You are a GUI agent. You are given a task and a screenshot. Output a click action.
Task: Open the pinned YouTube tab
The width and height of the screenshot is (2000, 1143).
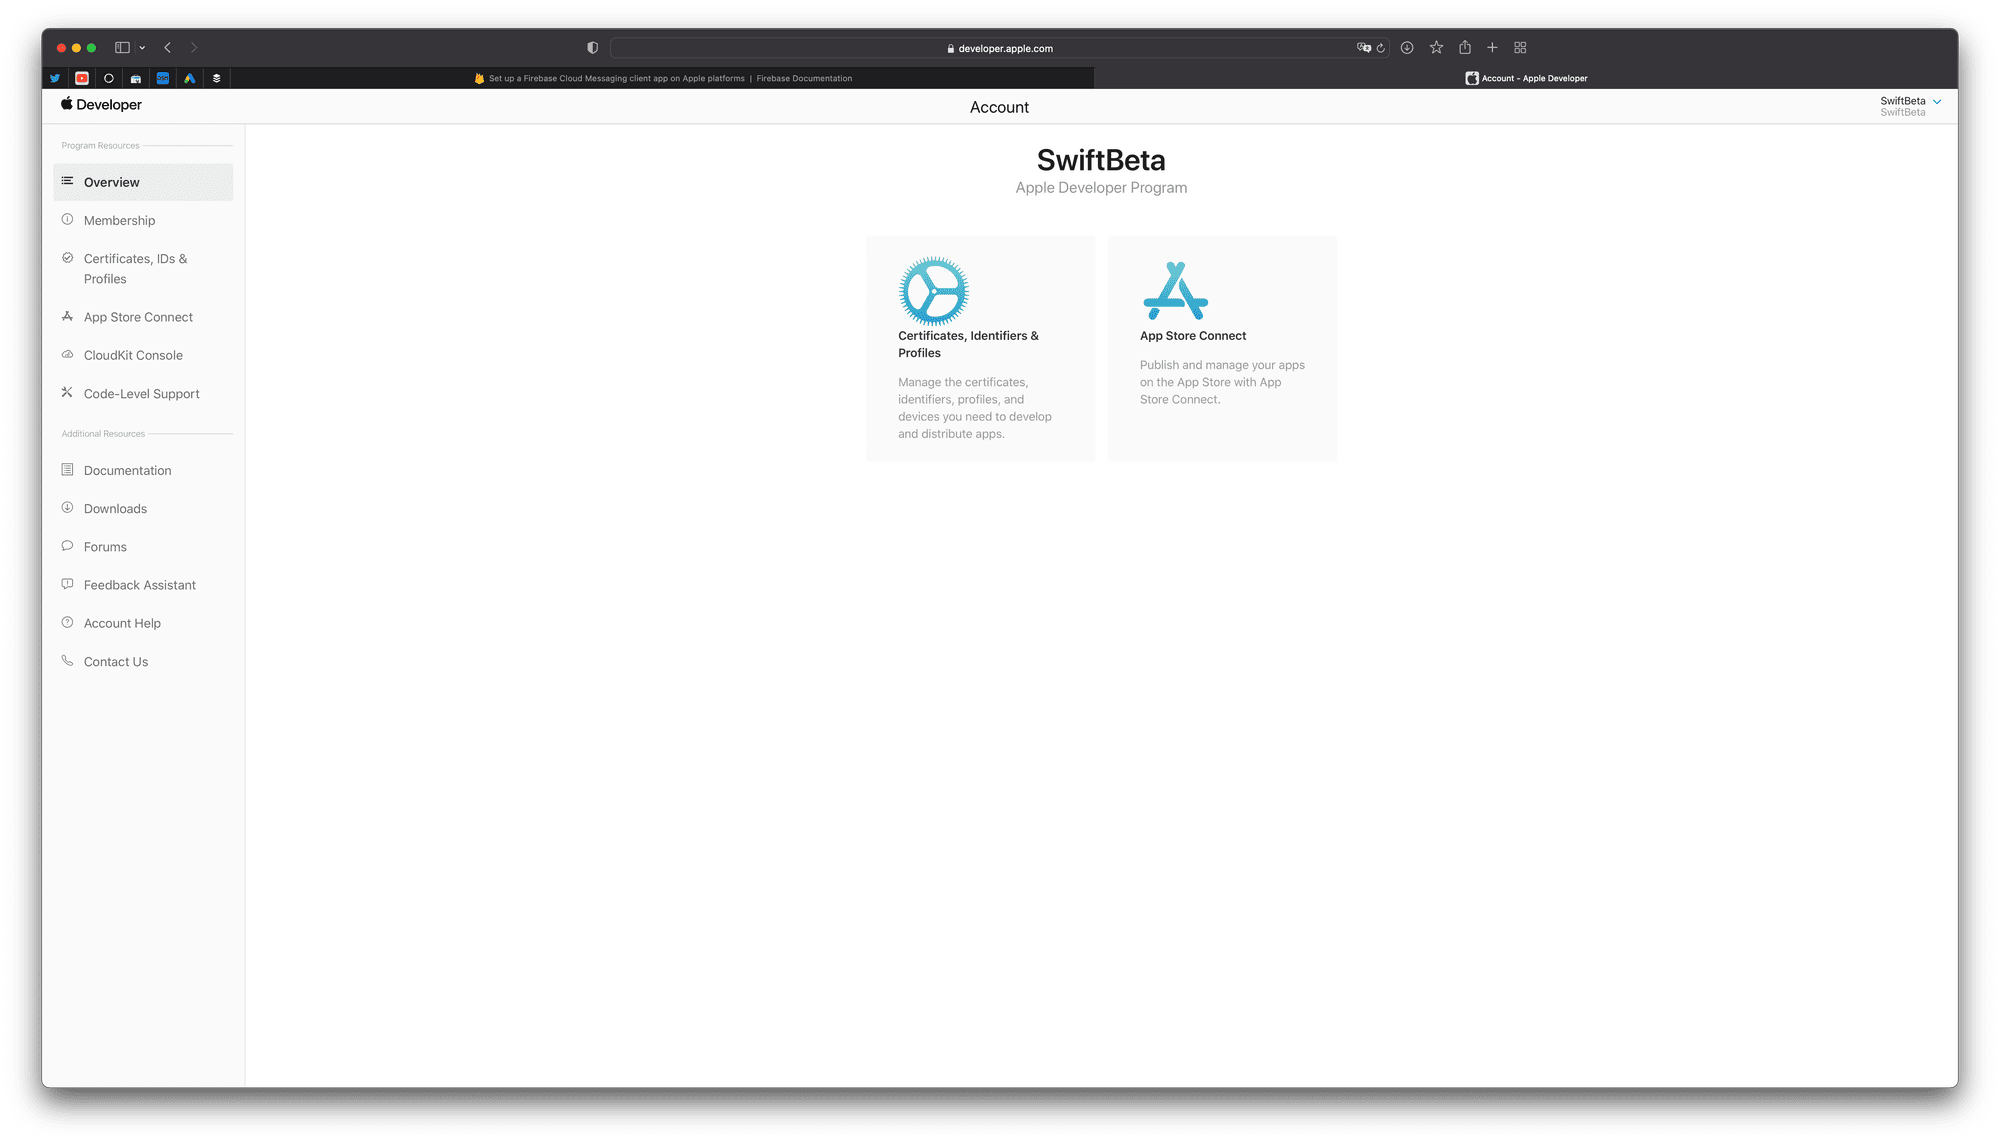point(82,78)
